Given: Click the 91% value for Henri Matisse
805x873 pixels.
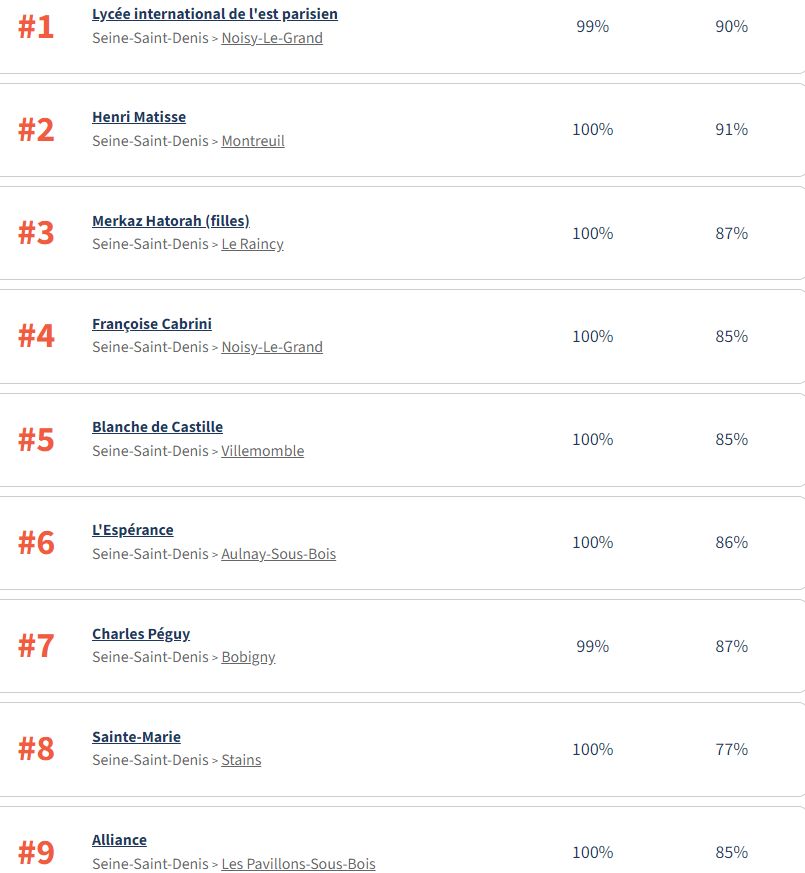Looking at the screenshot, I should (x=731, y=129).
